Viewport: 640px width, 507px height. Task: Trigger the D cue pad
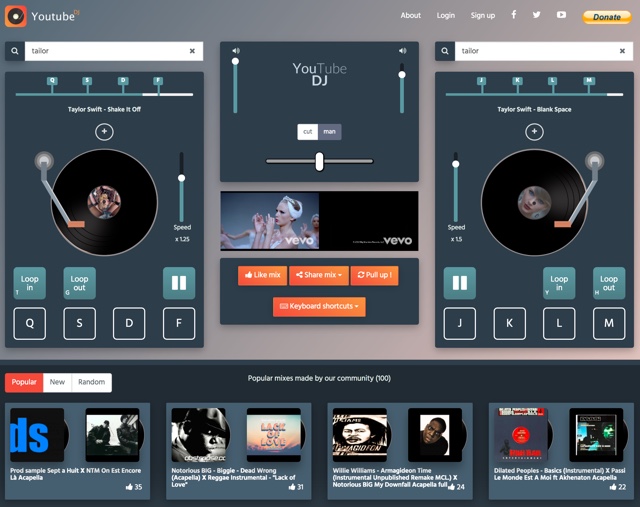point(129,323)
